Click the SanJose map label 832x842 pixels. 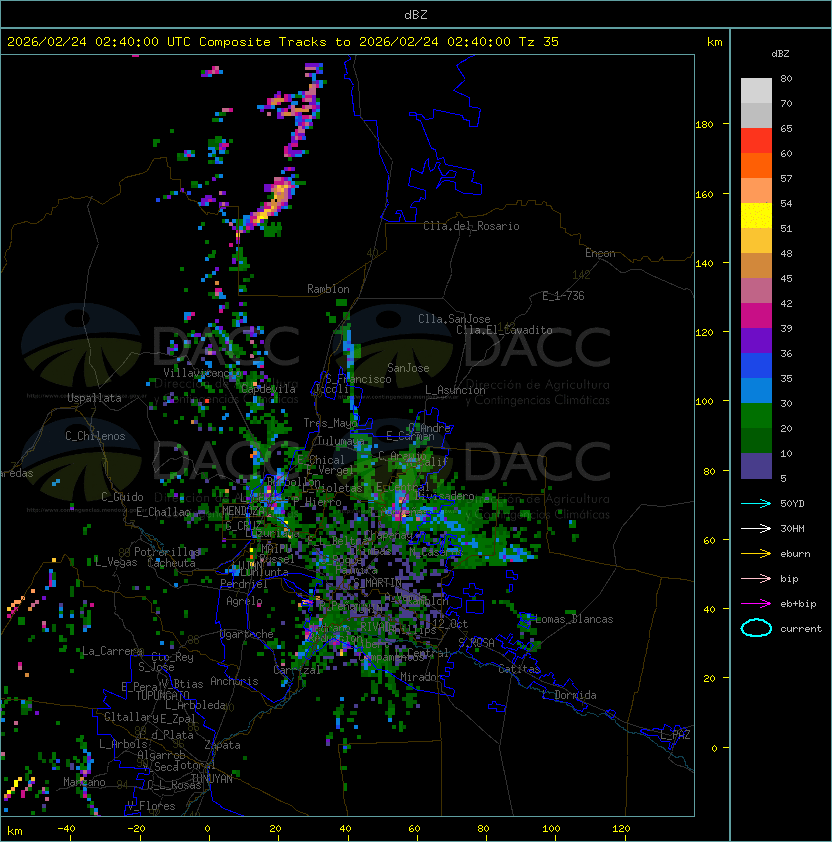click(408, 368)
